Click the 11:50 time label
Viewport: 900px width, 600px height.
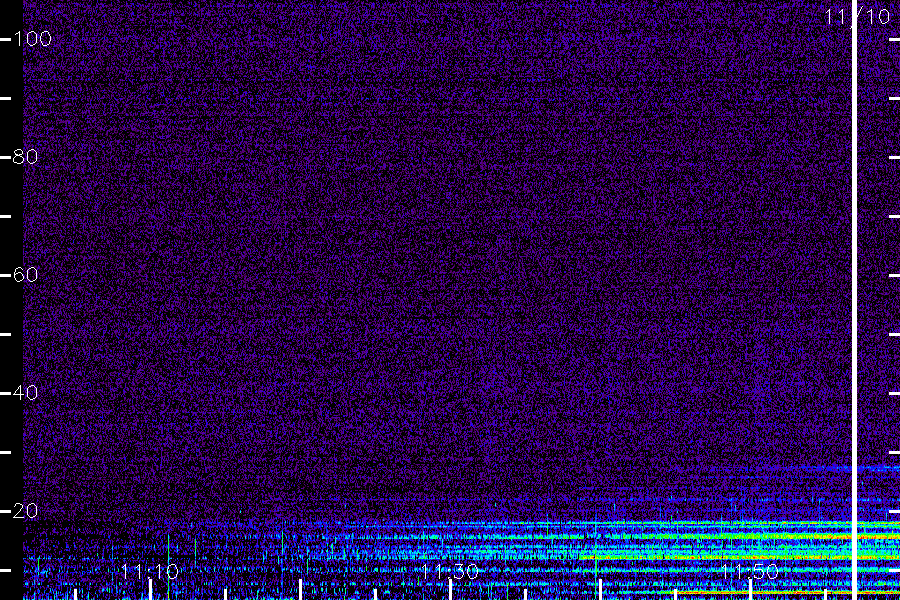tap(750, 571)
